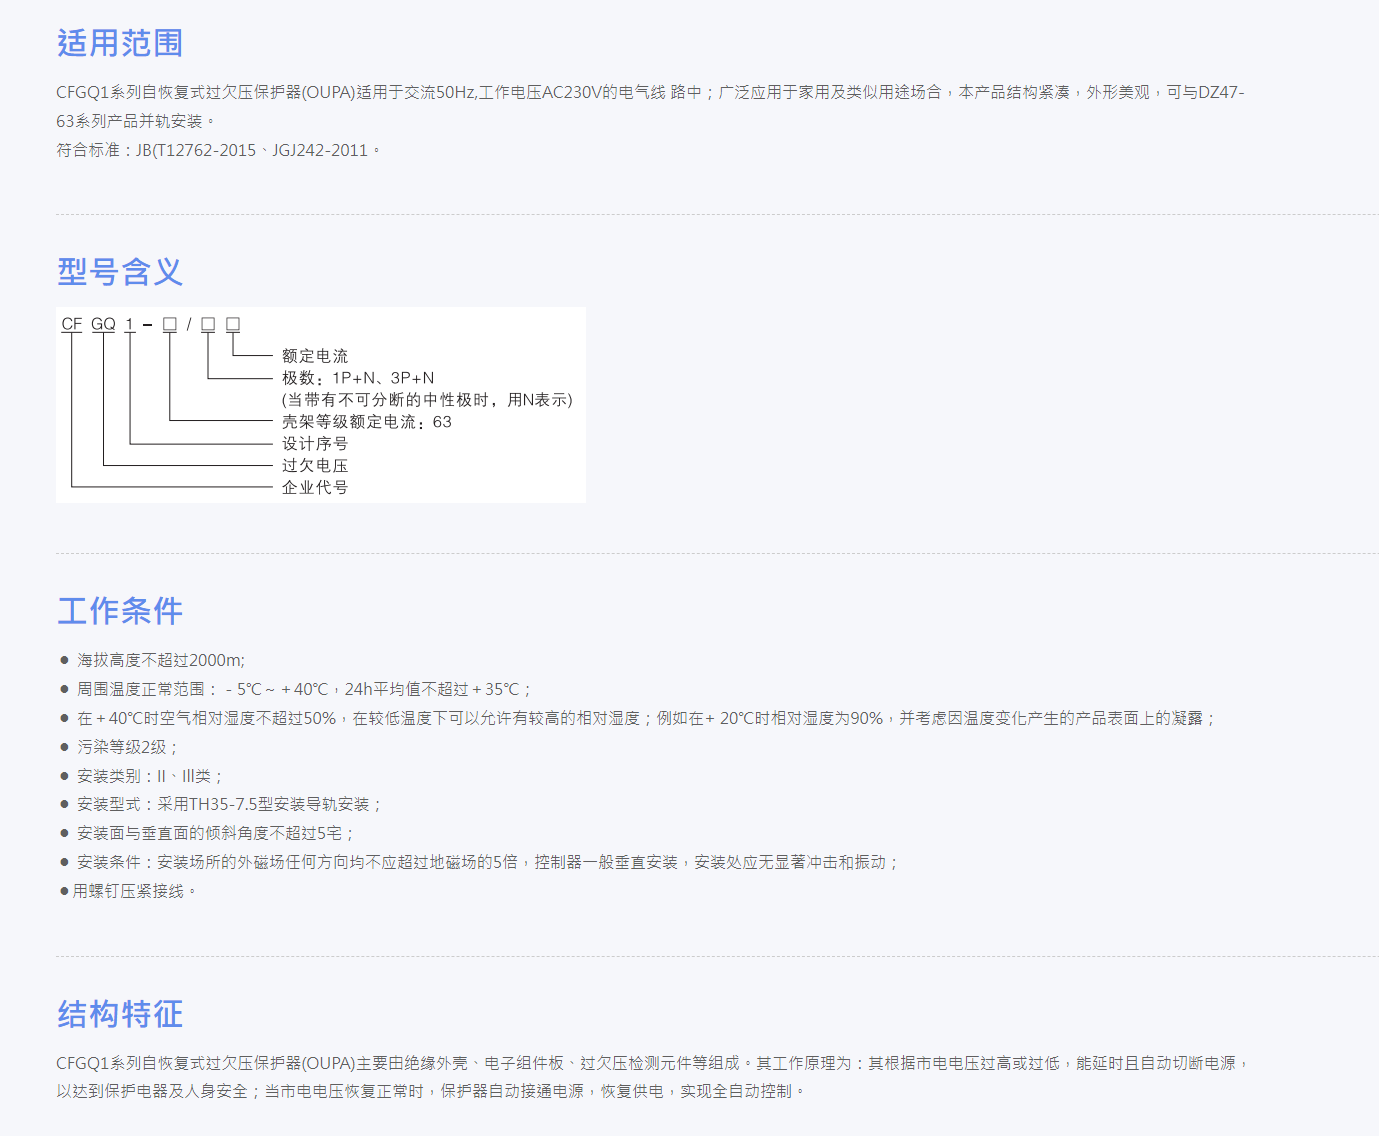Click the model designation diagram
1379x1136 pixels.
pos(320,404)
